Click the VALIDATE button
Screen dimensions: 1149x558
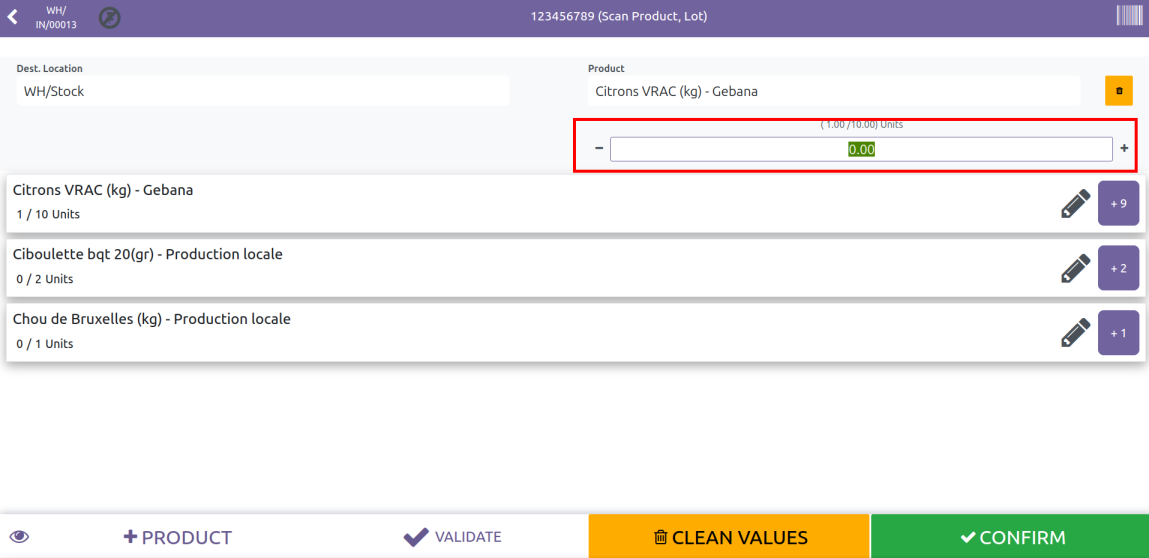pyautogui.click(x=452, y=537)
